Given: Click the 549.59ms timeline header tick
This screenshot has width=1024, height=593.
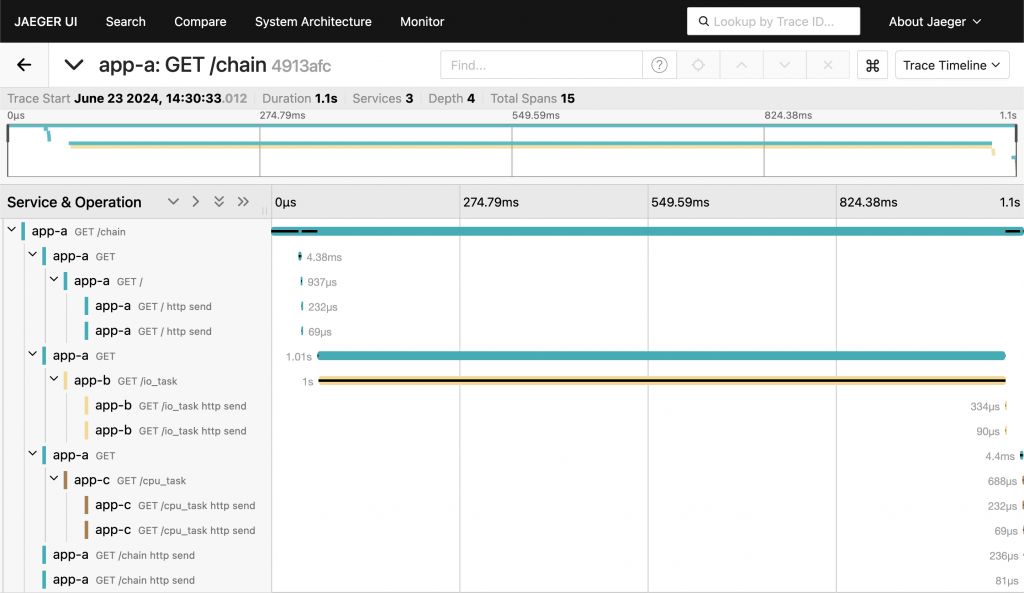Looking at the screenshot, I should 680,202.
